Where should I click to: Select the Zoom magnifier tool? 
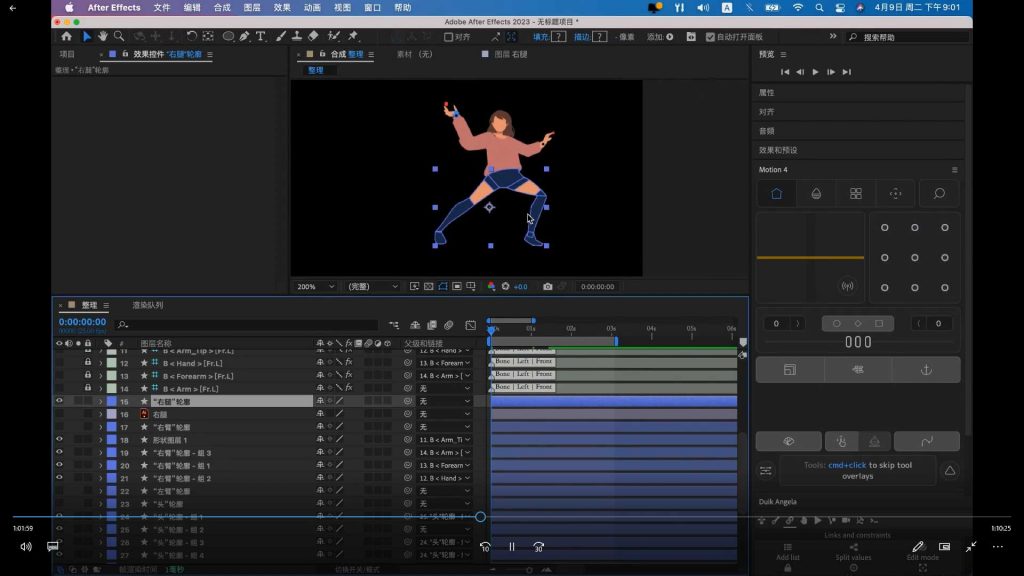pyautogui.click(x=119, y=37)
